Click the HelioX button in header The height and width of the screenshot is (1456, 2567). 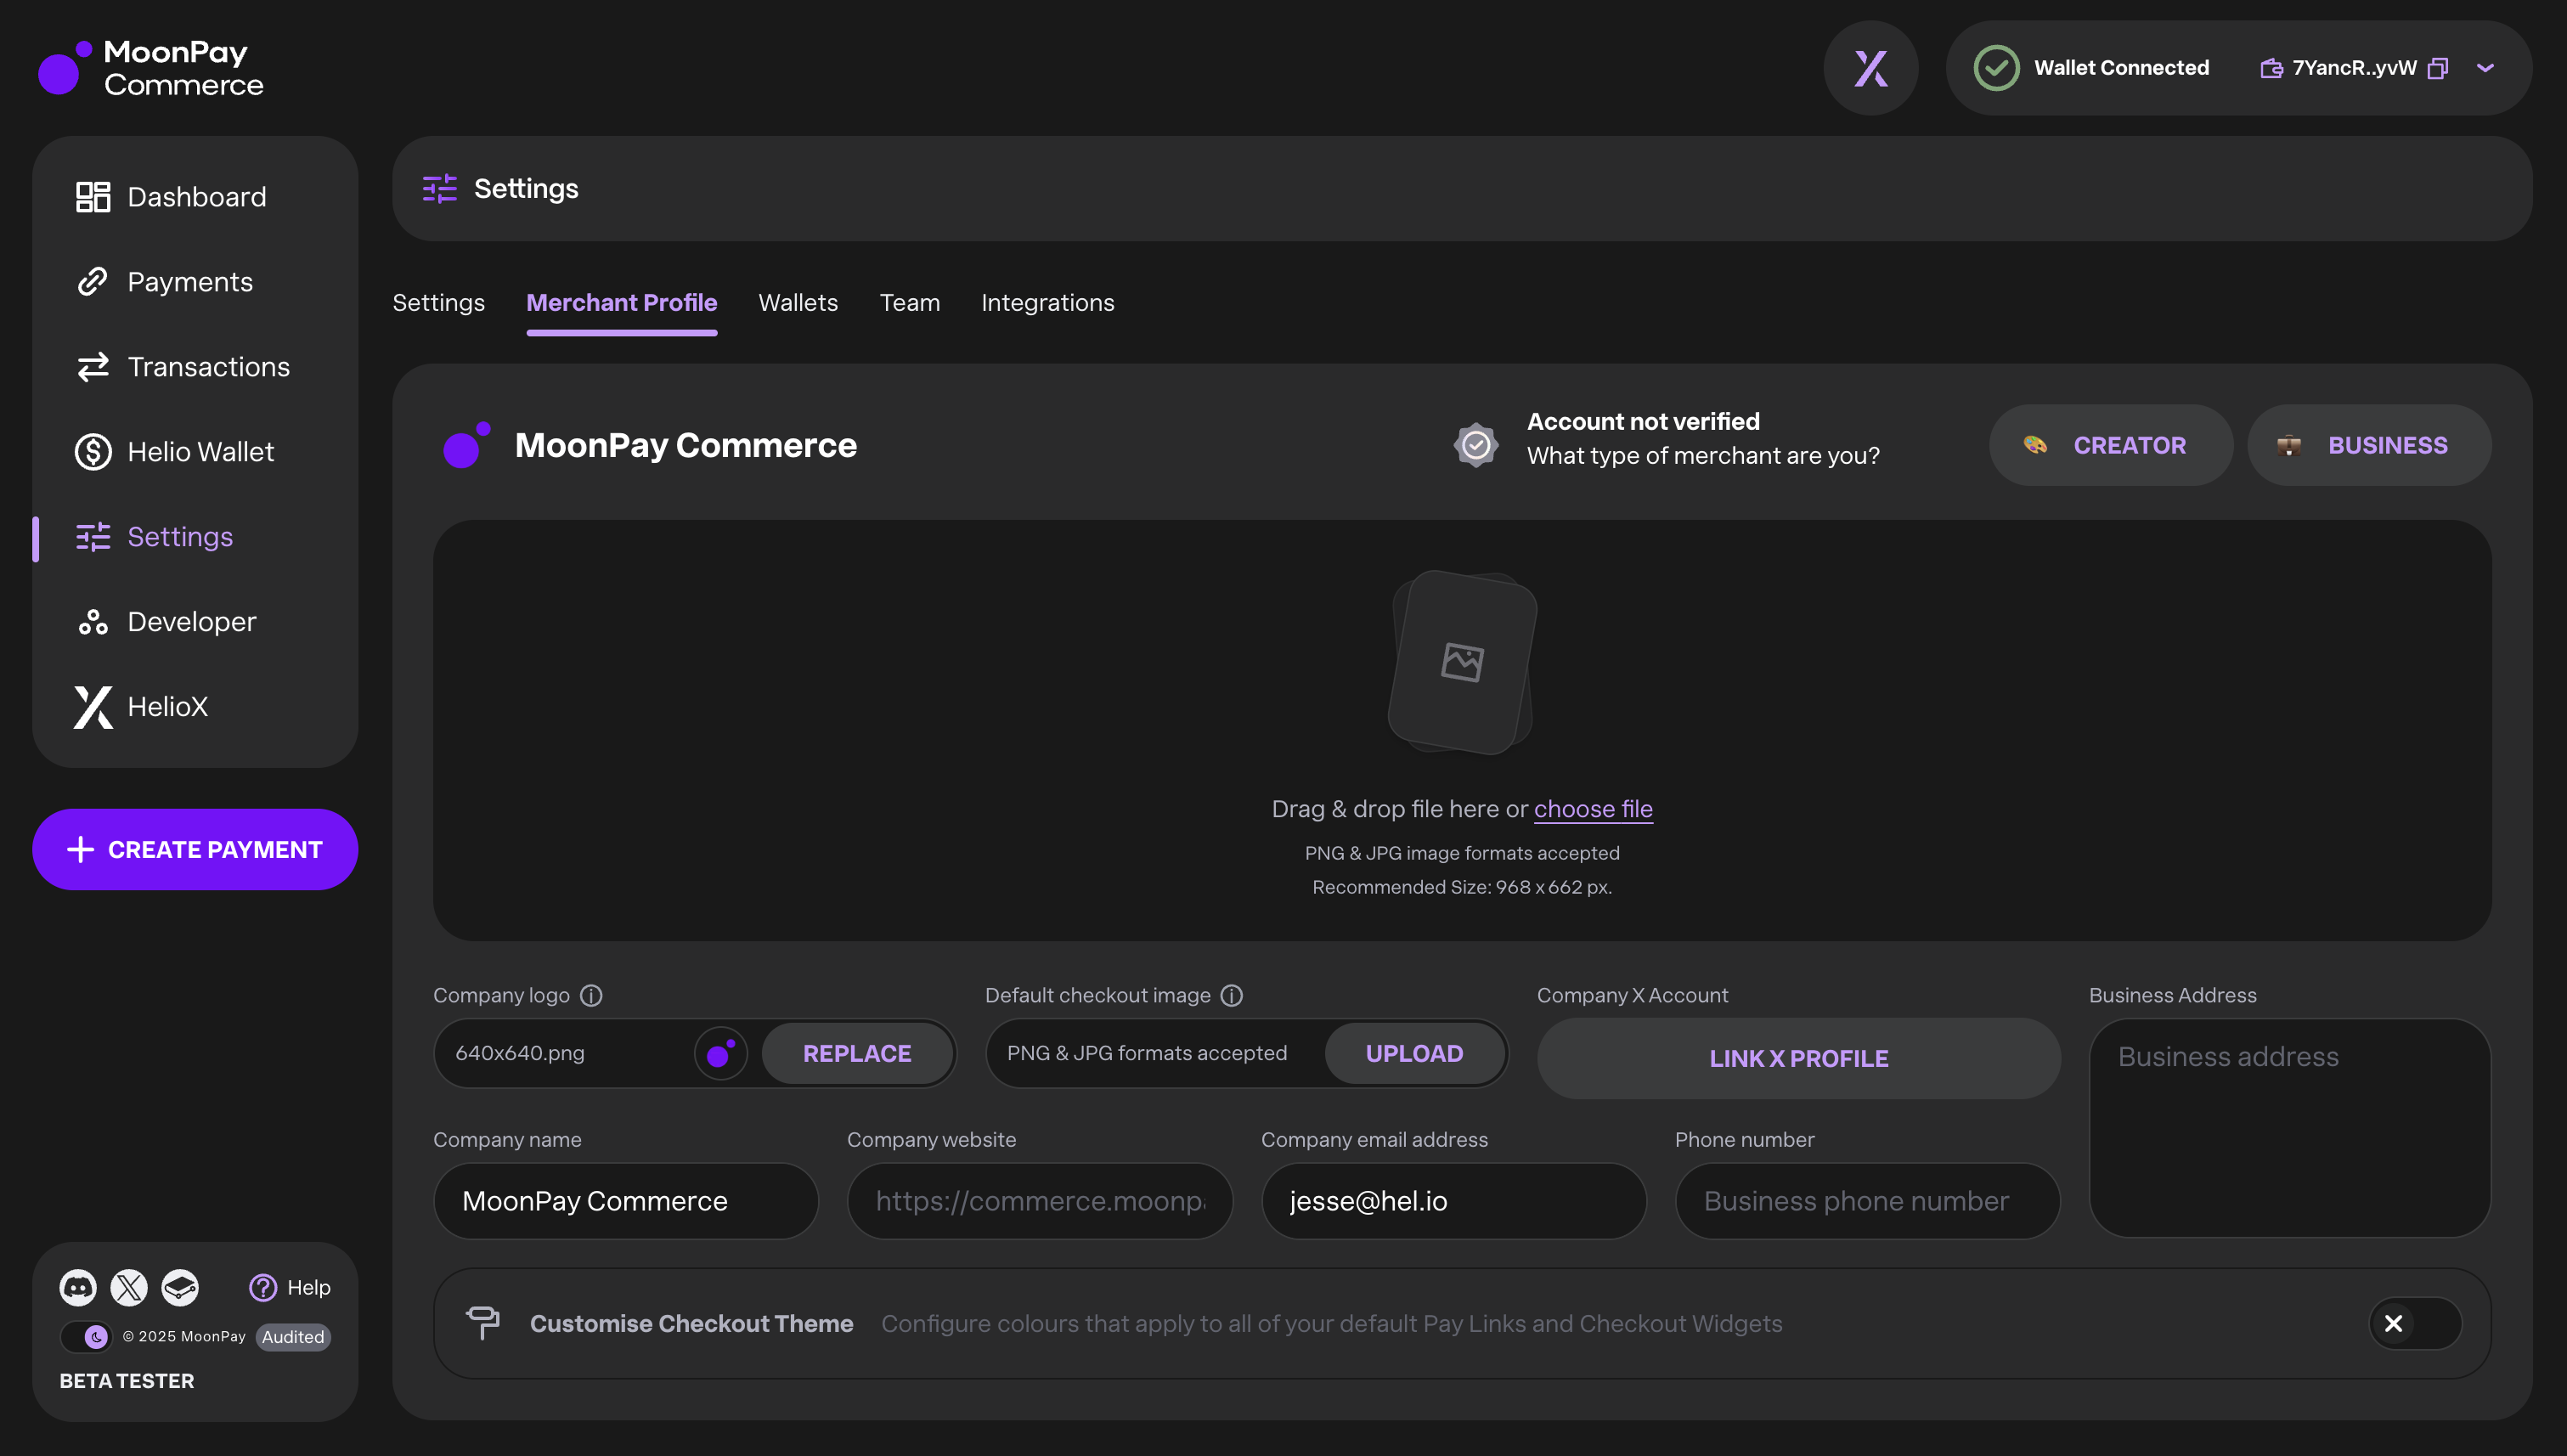pos(1870,68)
